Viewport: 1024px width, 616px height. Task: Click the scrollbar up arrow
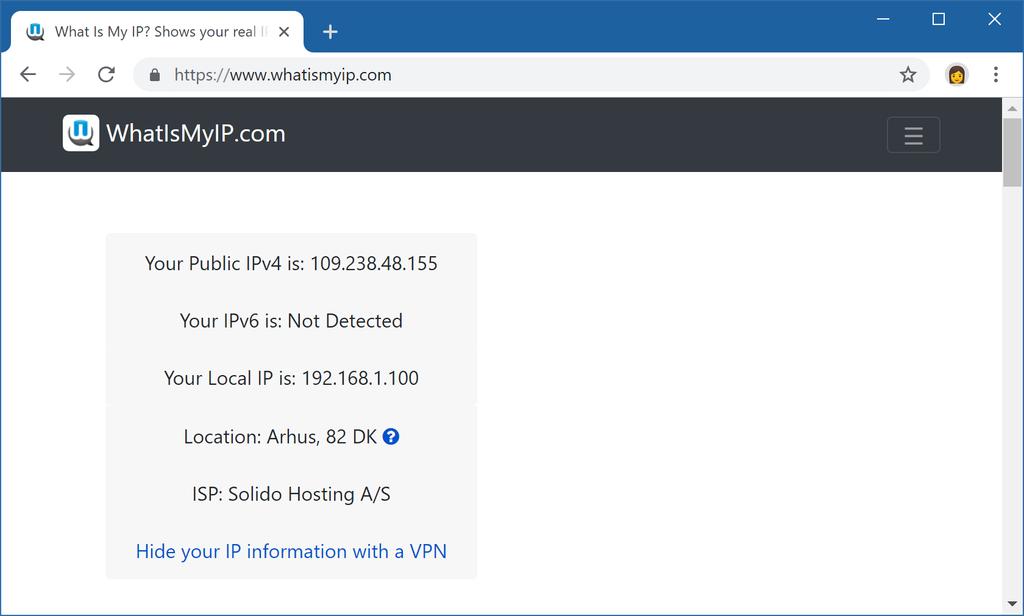pos(1012,108)
